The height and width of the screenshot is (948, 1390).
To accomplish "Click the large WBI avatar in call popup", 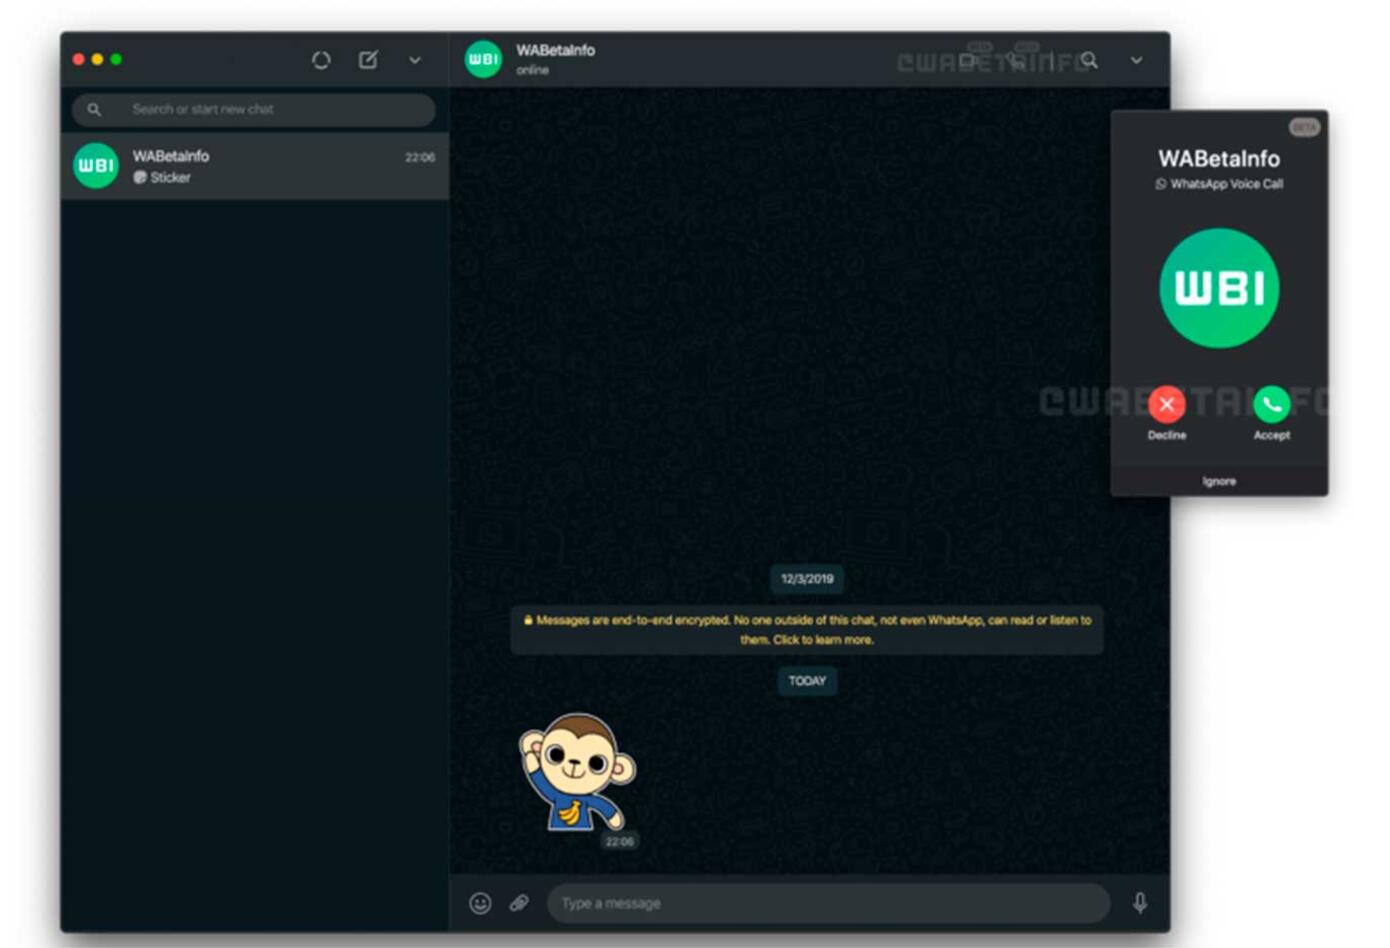I will (1219, 288).
